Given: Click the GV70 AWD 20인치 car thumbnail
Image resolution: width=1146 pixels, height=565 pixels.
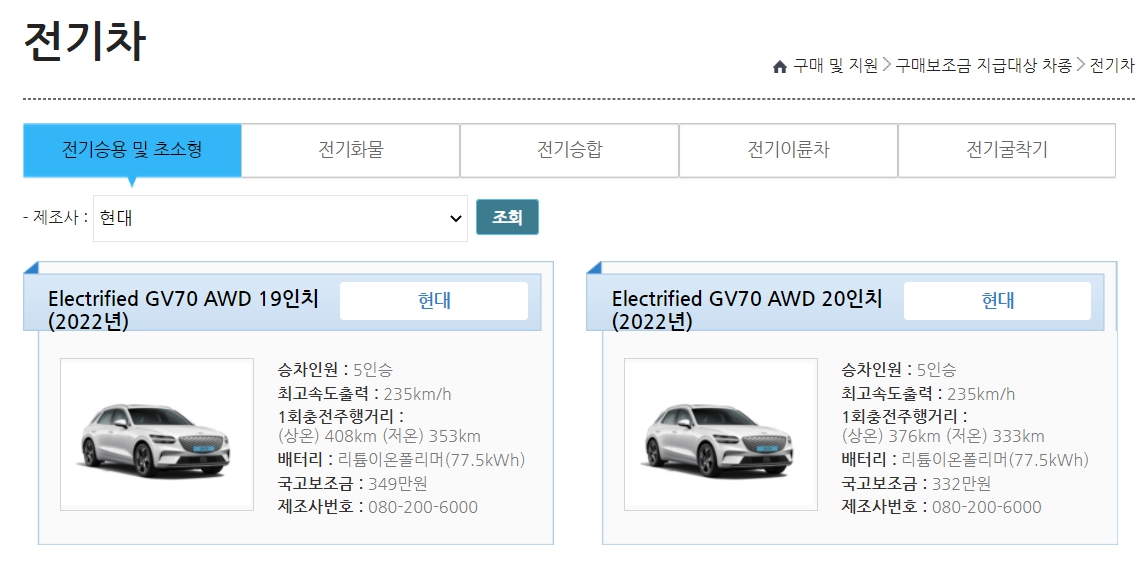Looking at the screenshot, I should point(721,434).
